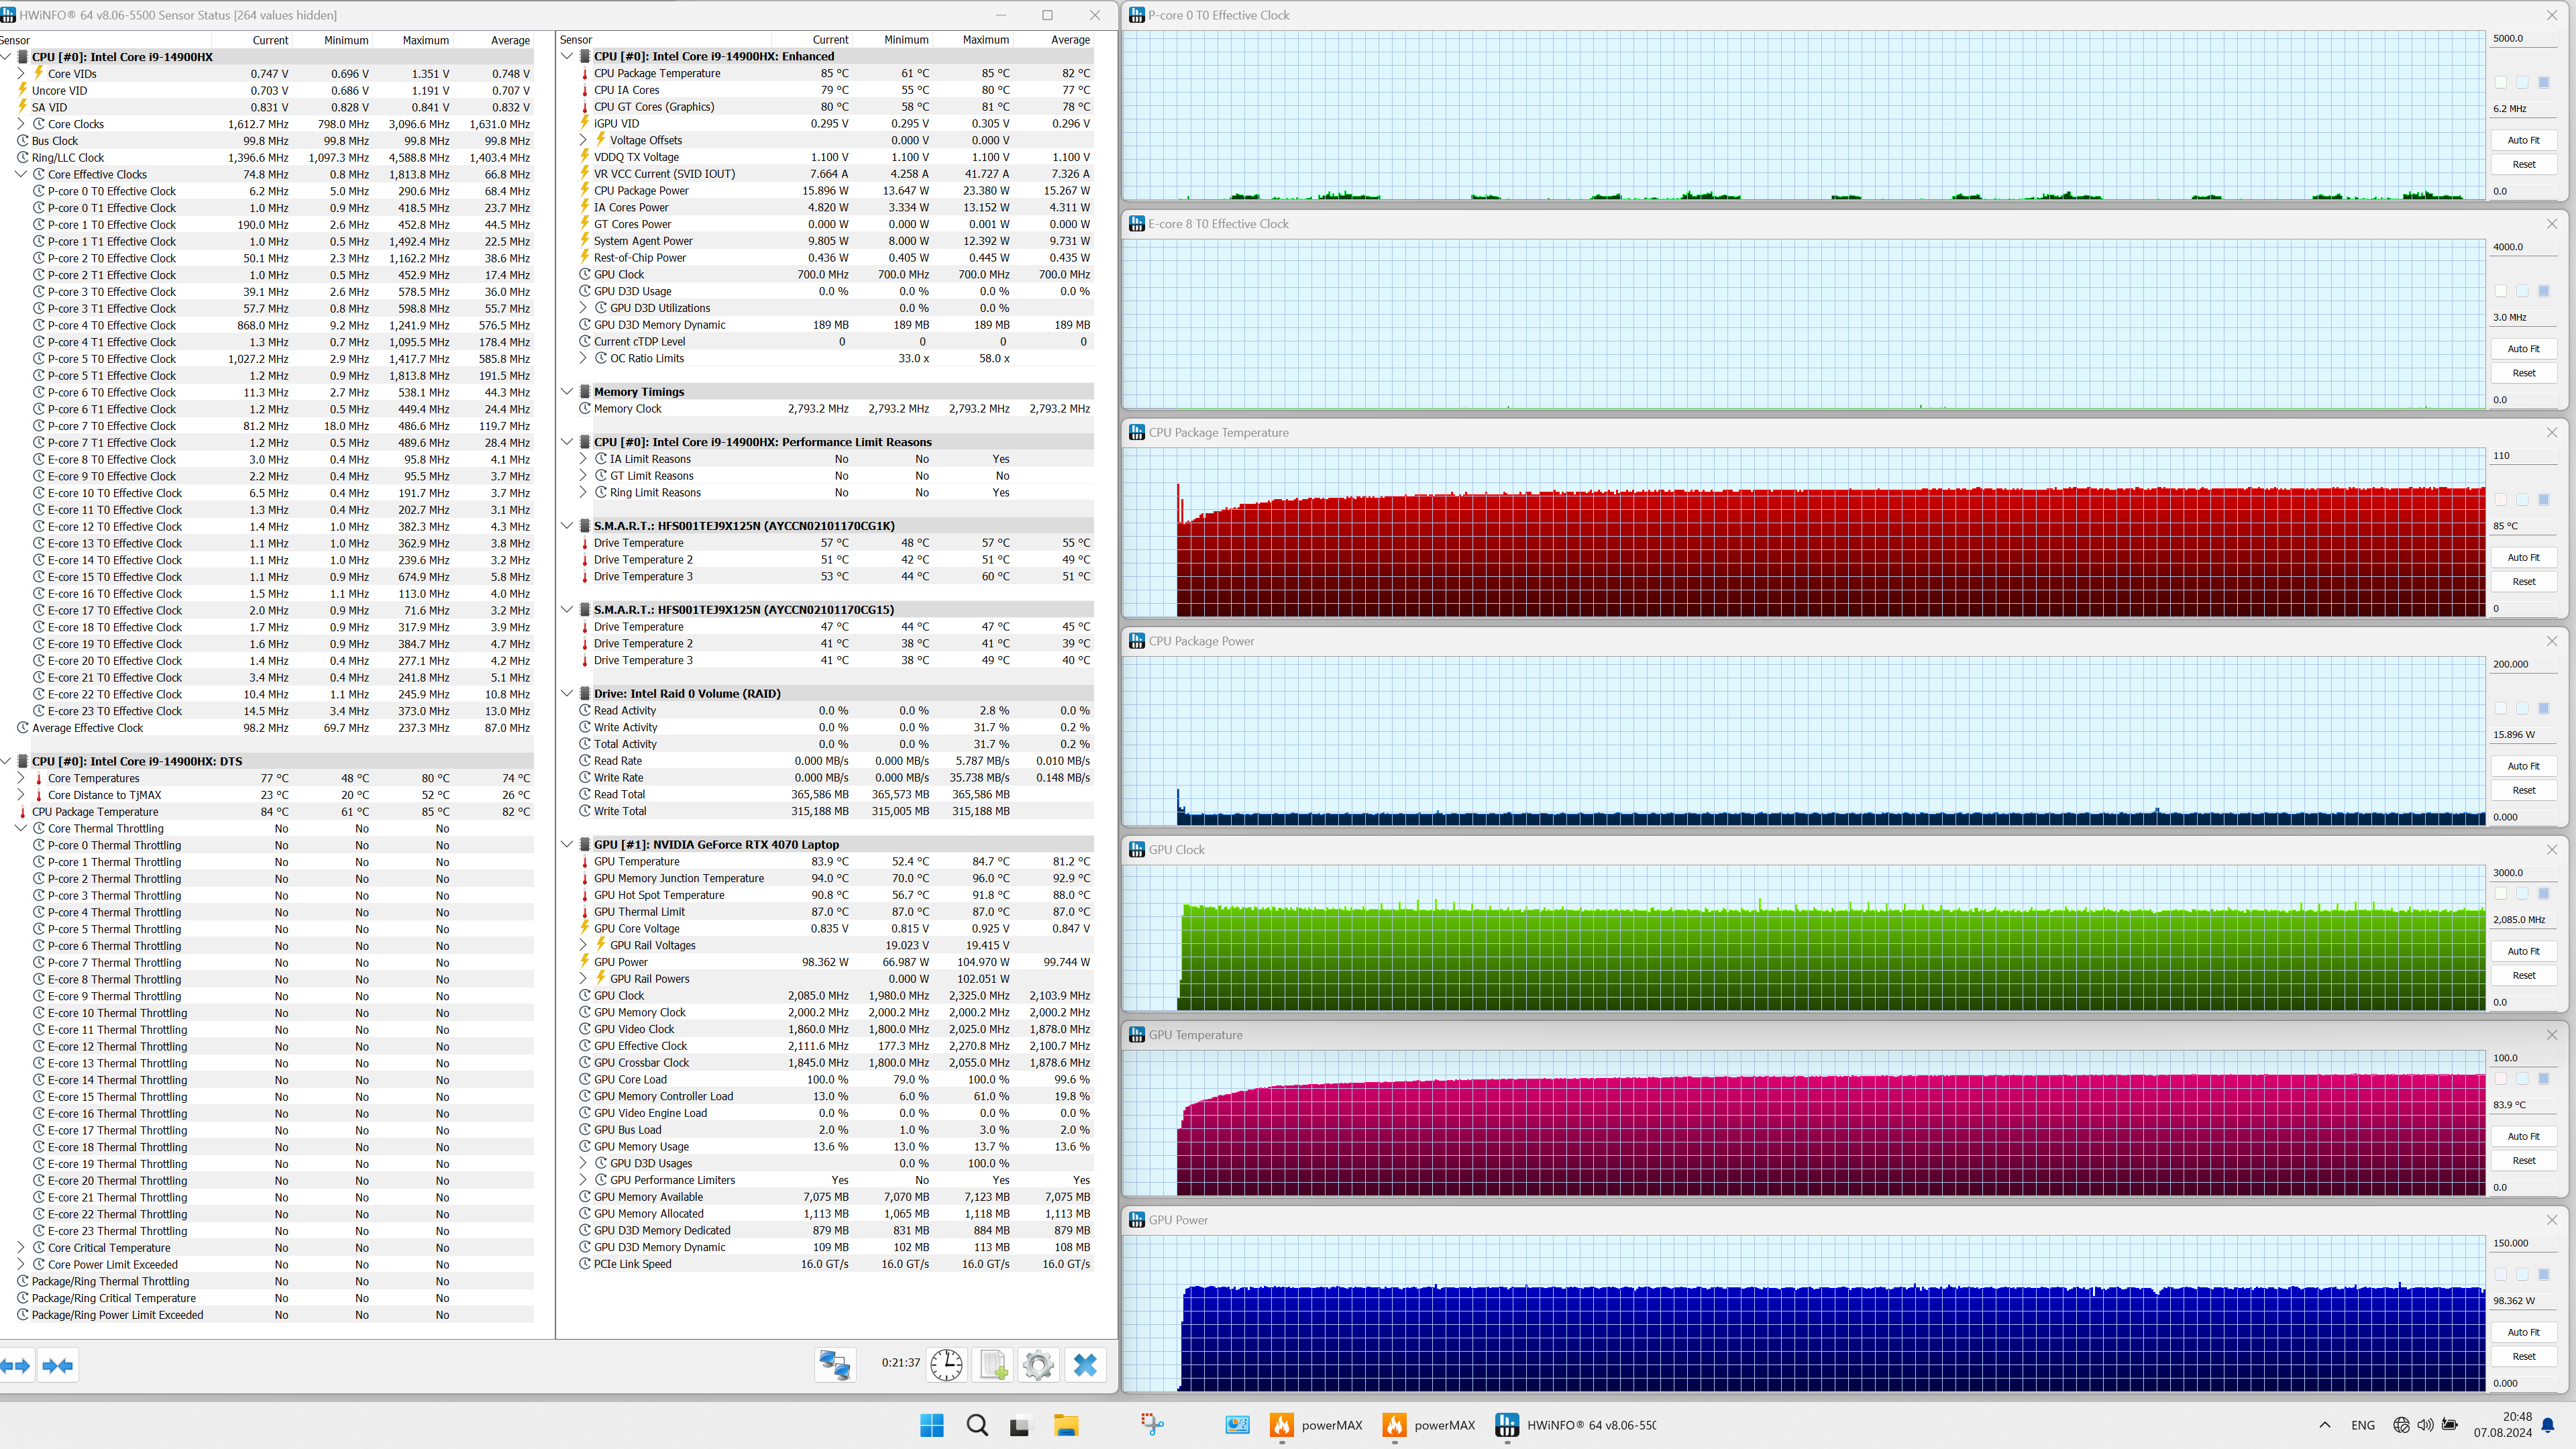Reset sensor min/max with the clock icon
This screenshot has width=2576, height=1449.
click(946, 1364)
